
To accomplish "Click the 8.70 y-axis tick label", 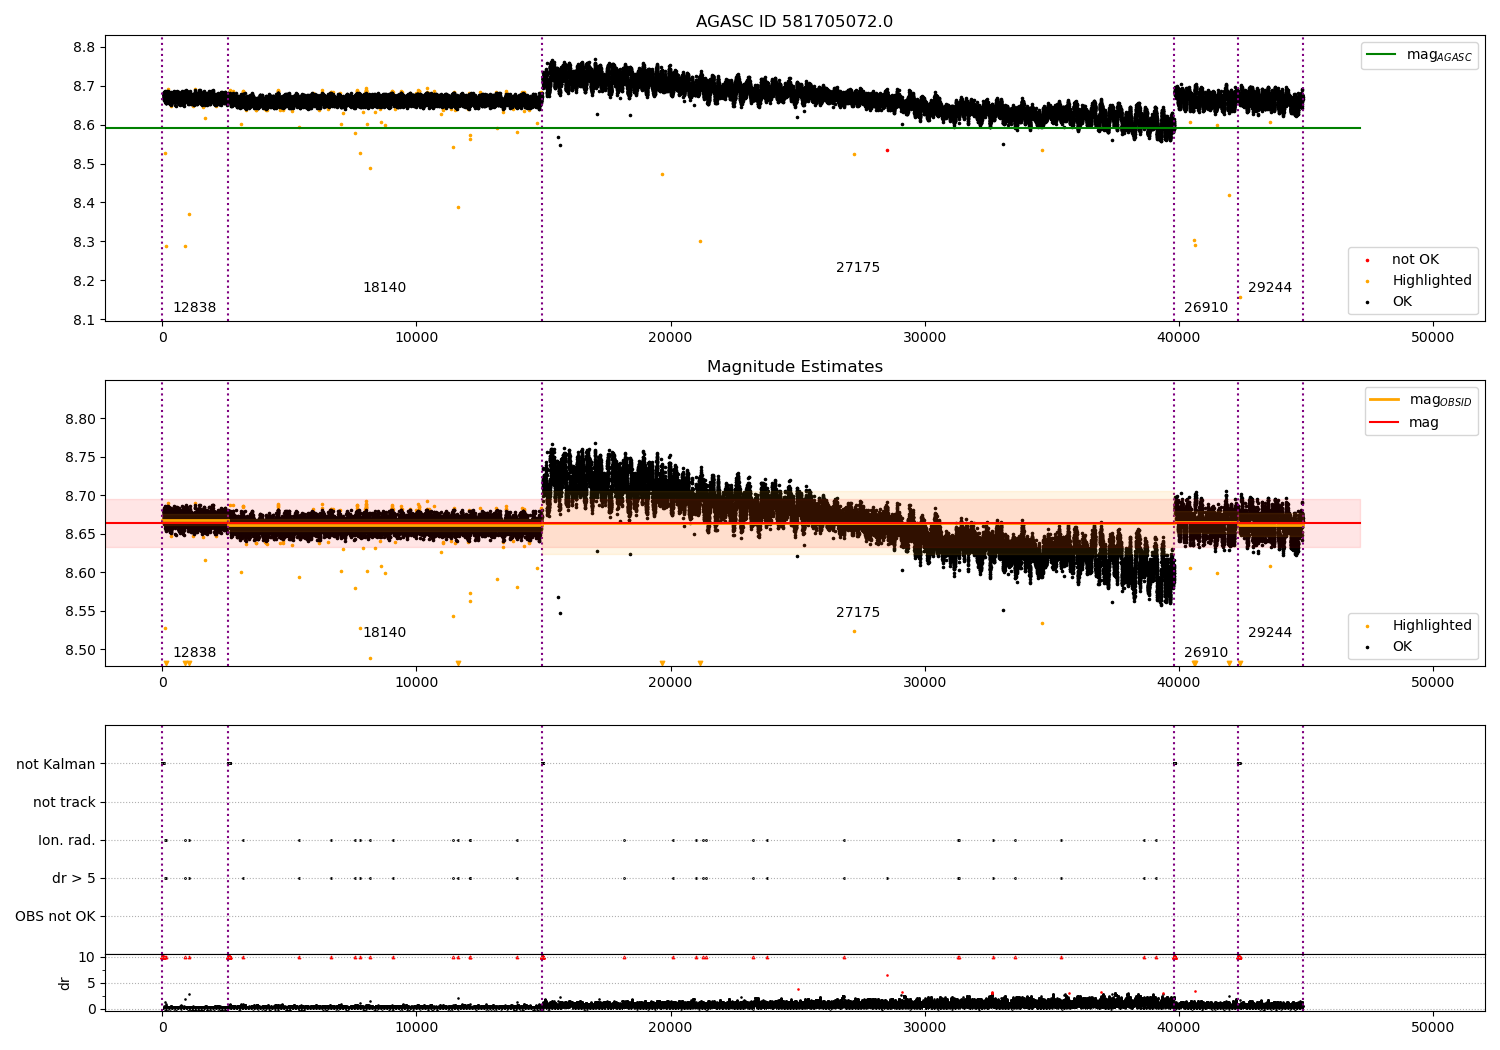I will pyautogui.click(x=80, y=496).
